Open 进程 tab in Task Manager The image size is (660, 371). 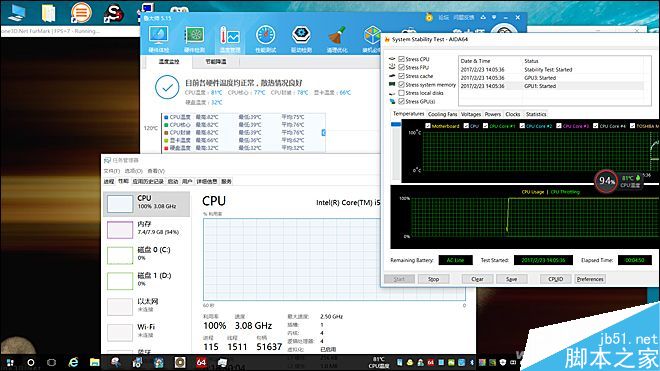109,181
